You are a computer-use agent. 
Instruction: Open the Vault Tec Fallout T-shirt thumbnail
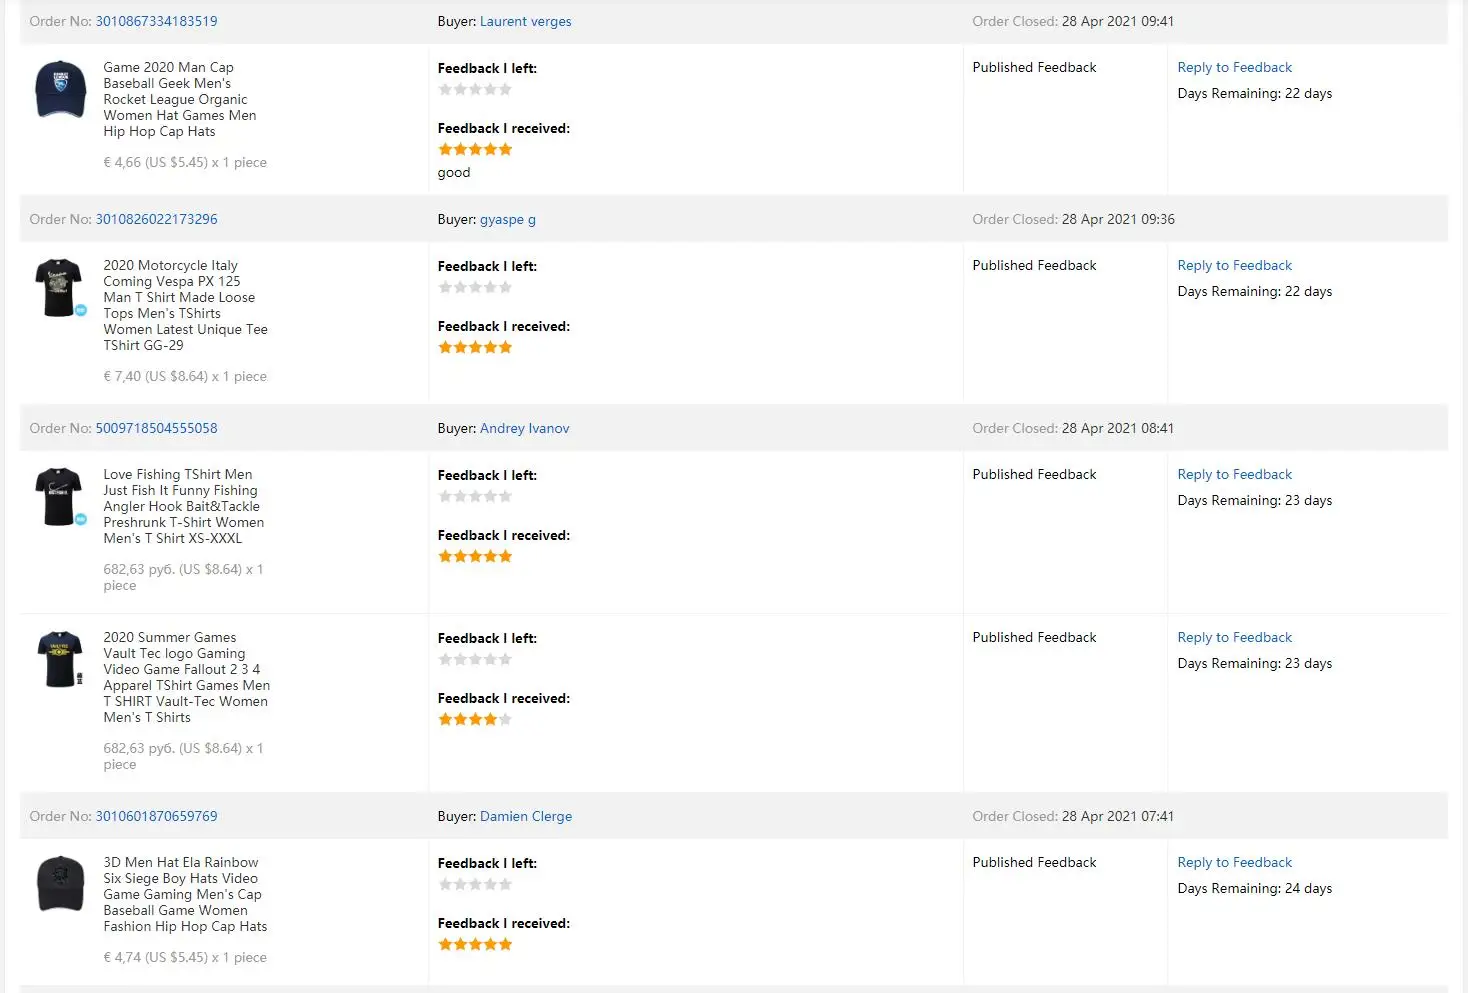[60, 659]
